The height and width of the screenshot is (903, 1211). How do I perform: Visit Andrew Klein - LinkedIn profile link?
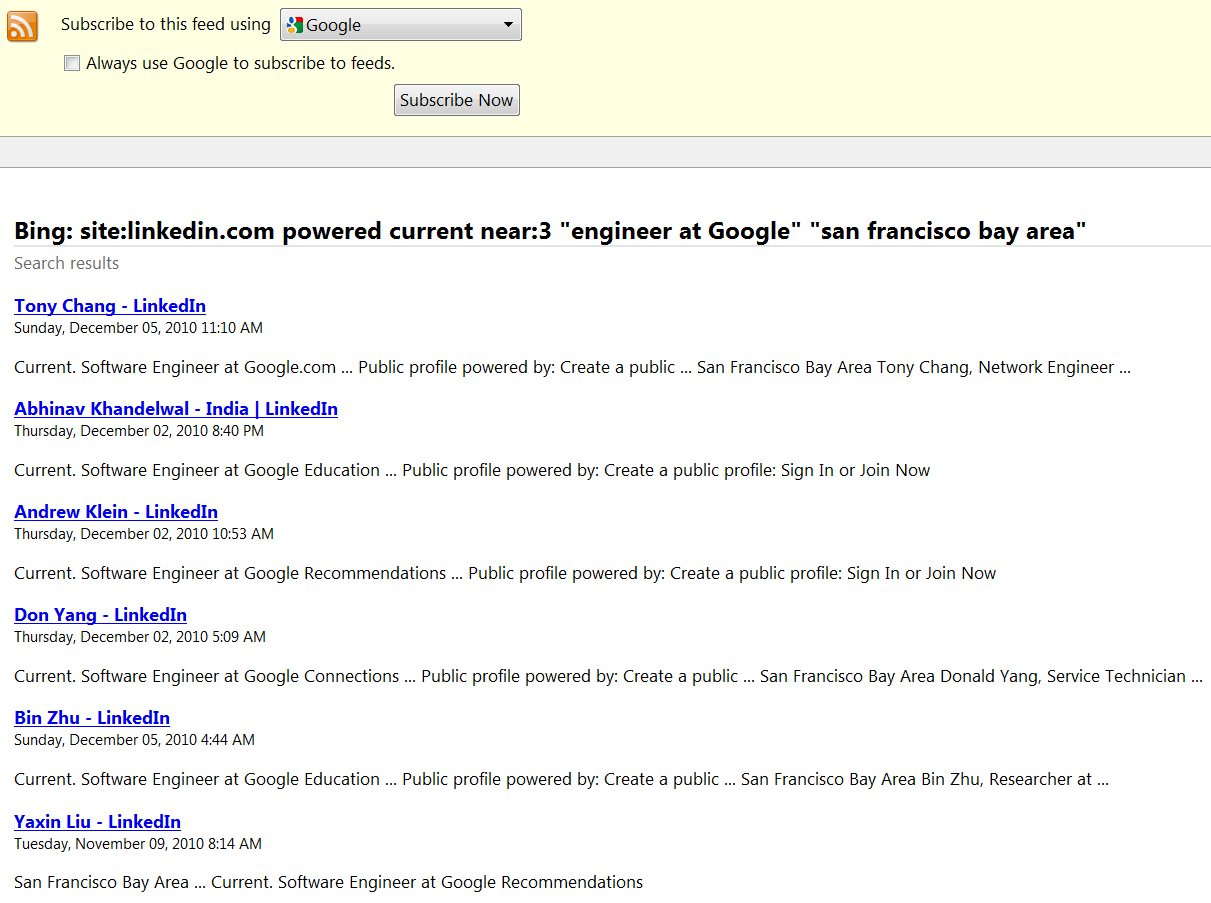click(x=116, y=512)
